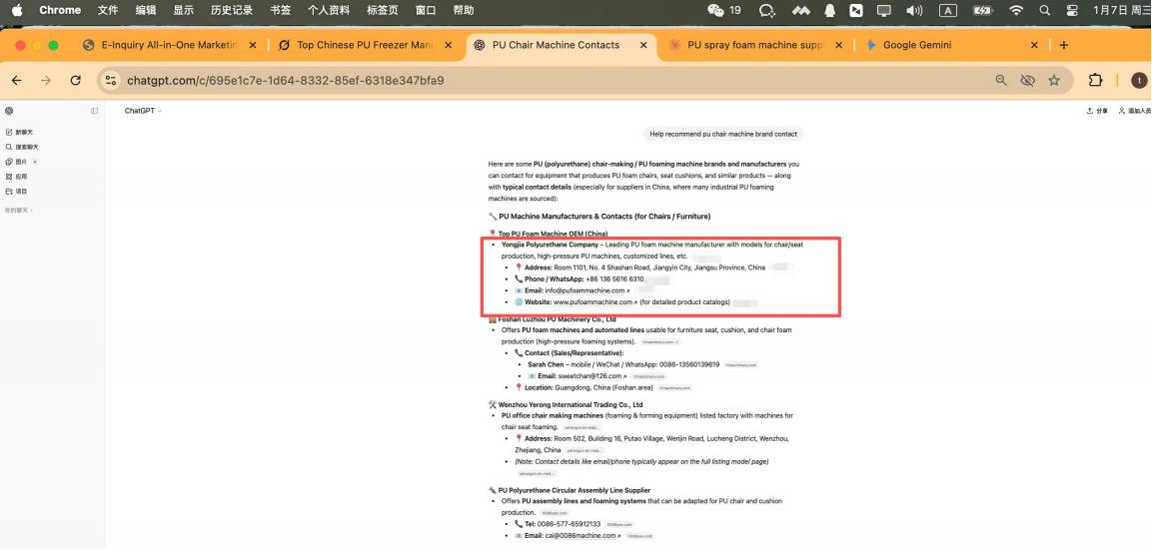Screen dimensions: 1152x550
Task: Open the Chrome extensions puzzle icon
Action: tap(1095, 80)
